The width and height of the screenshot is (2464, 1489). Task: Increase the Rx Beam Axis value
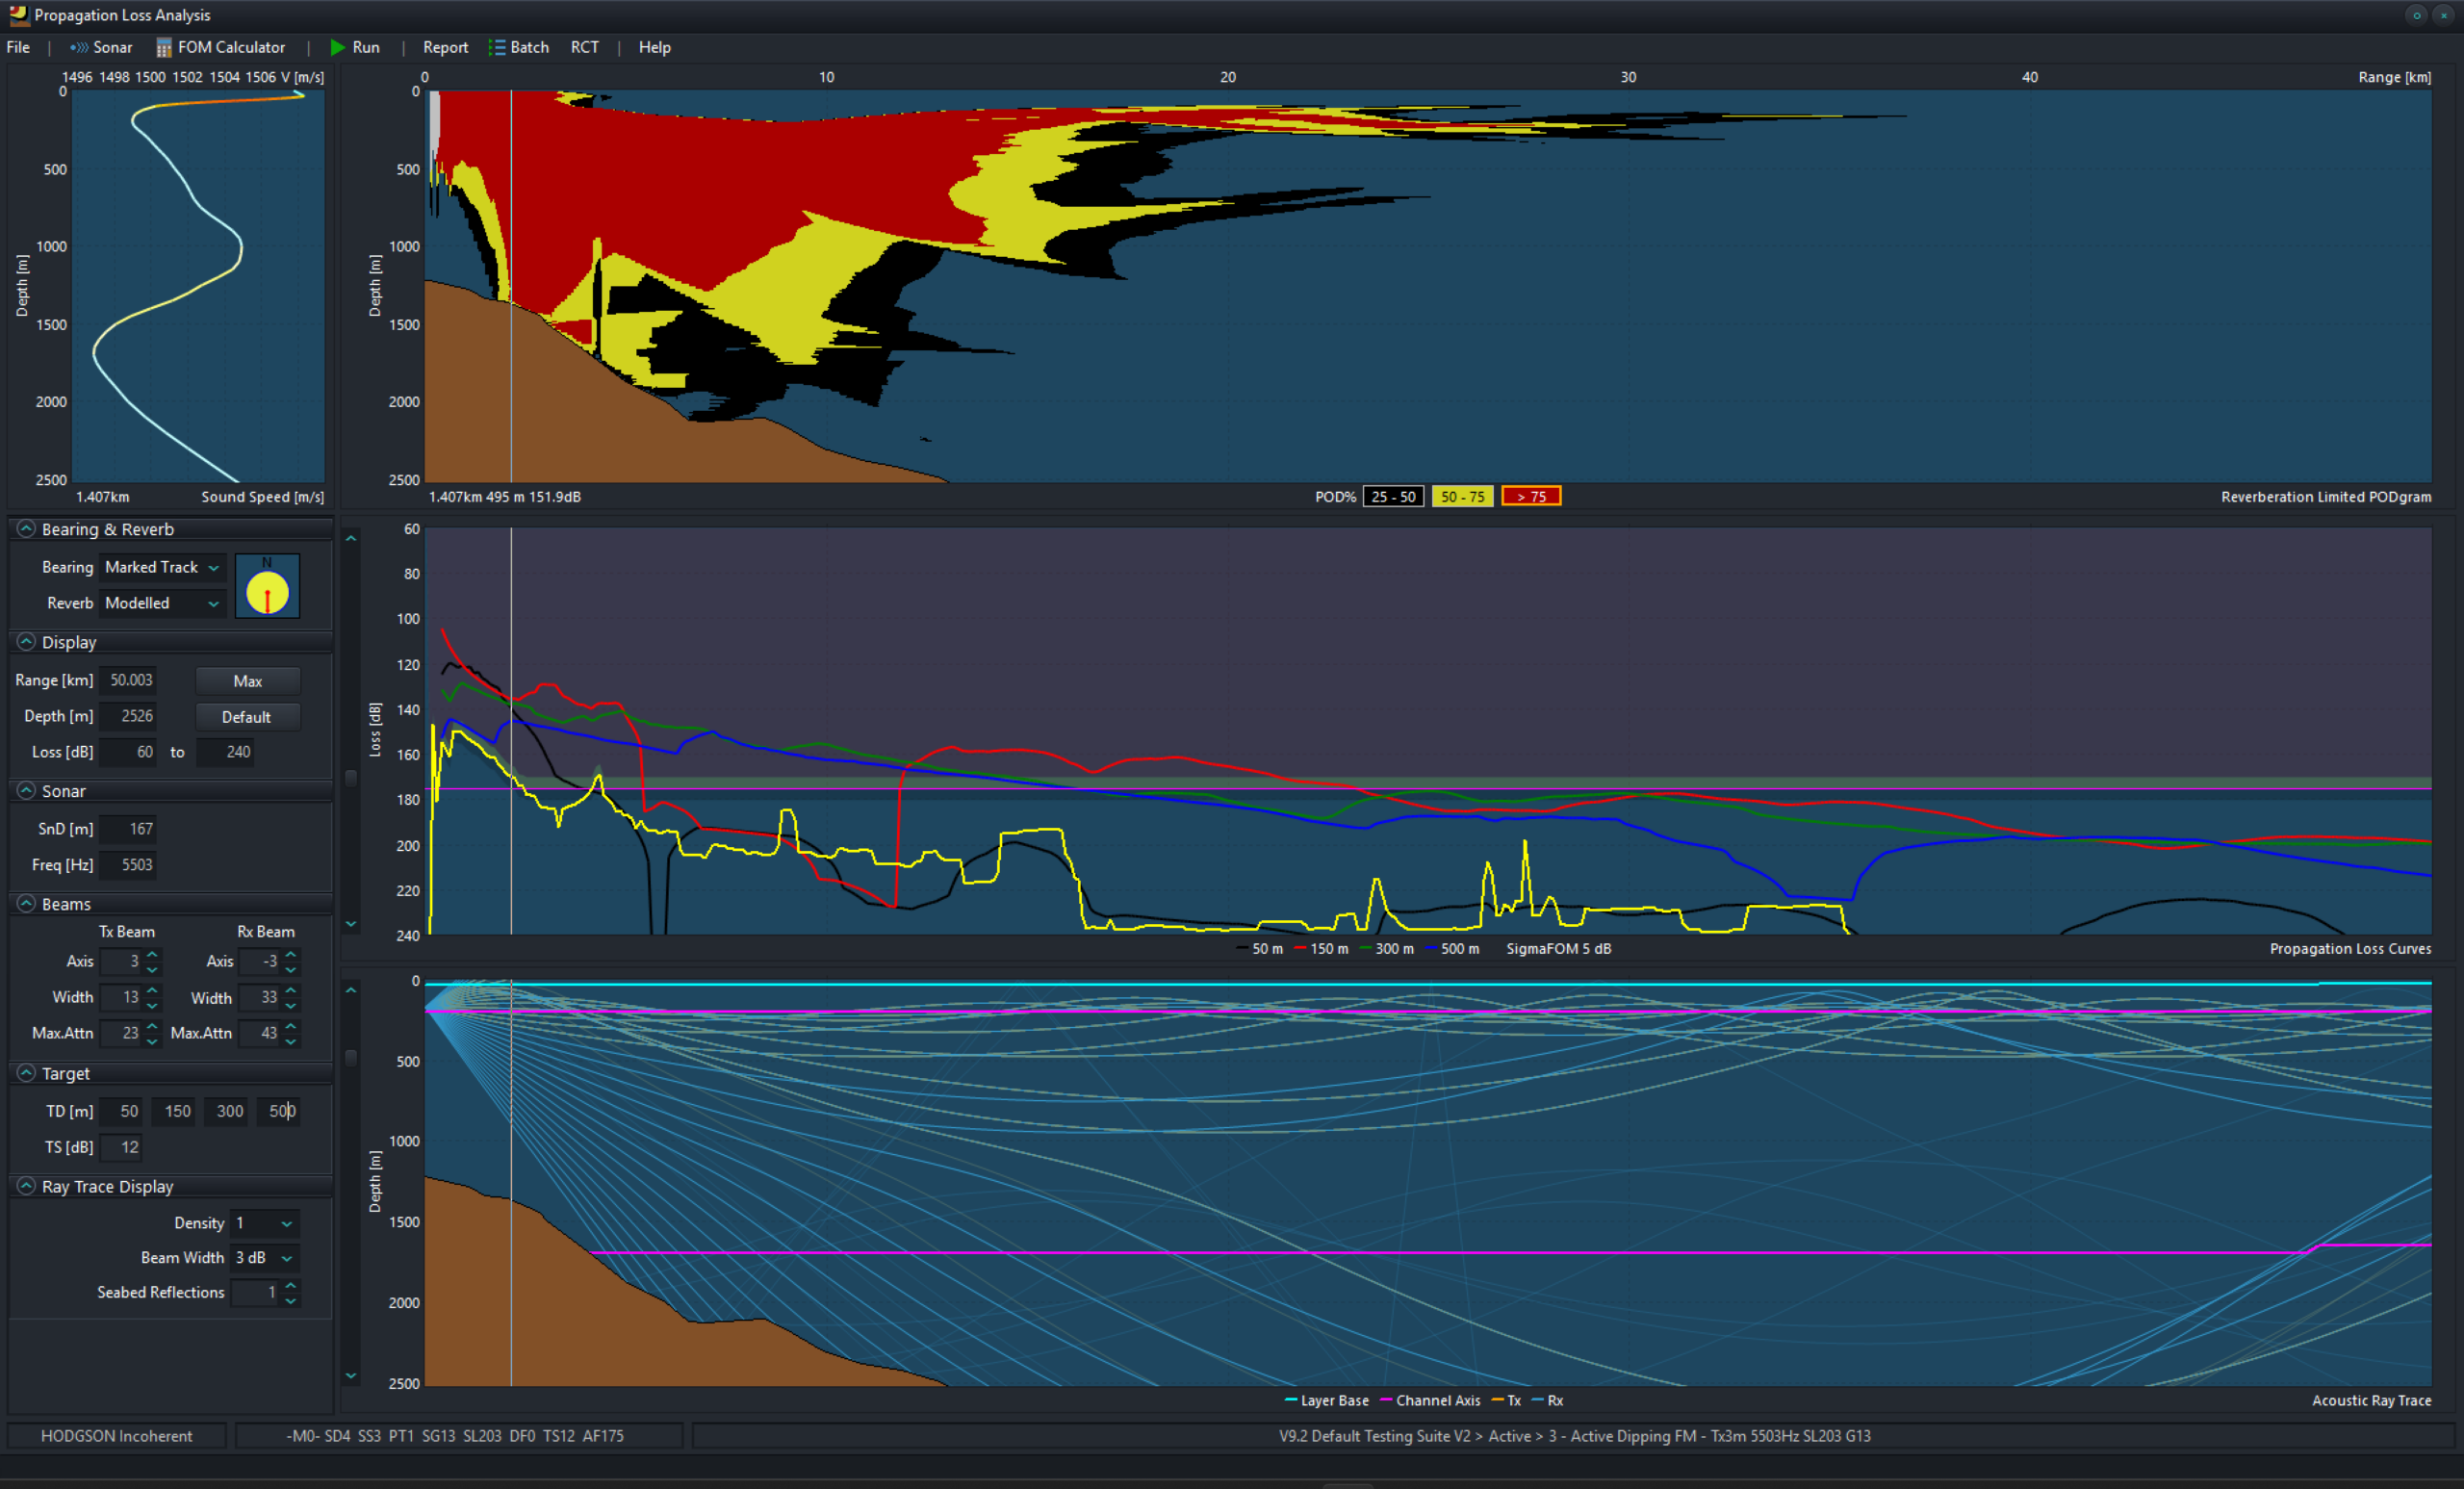(x=291, y=955)
